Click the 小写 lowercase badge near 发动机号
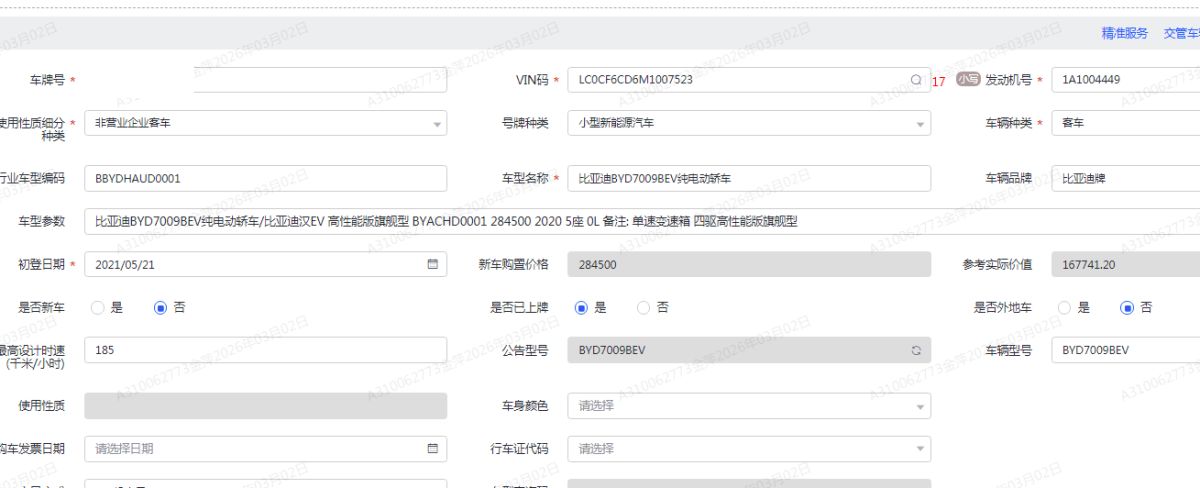1200x488 pixels. point(966,80)
